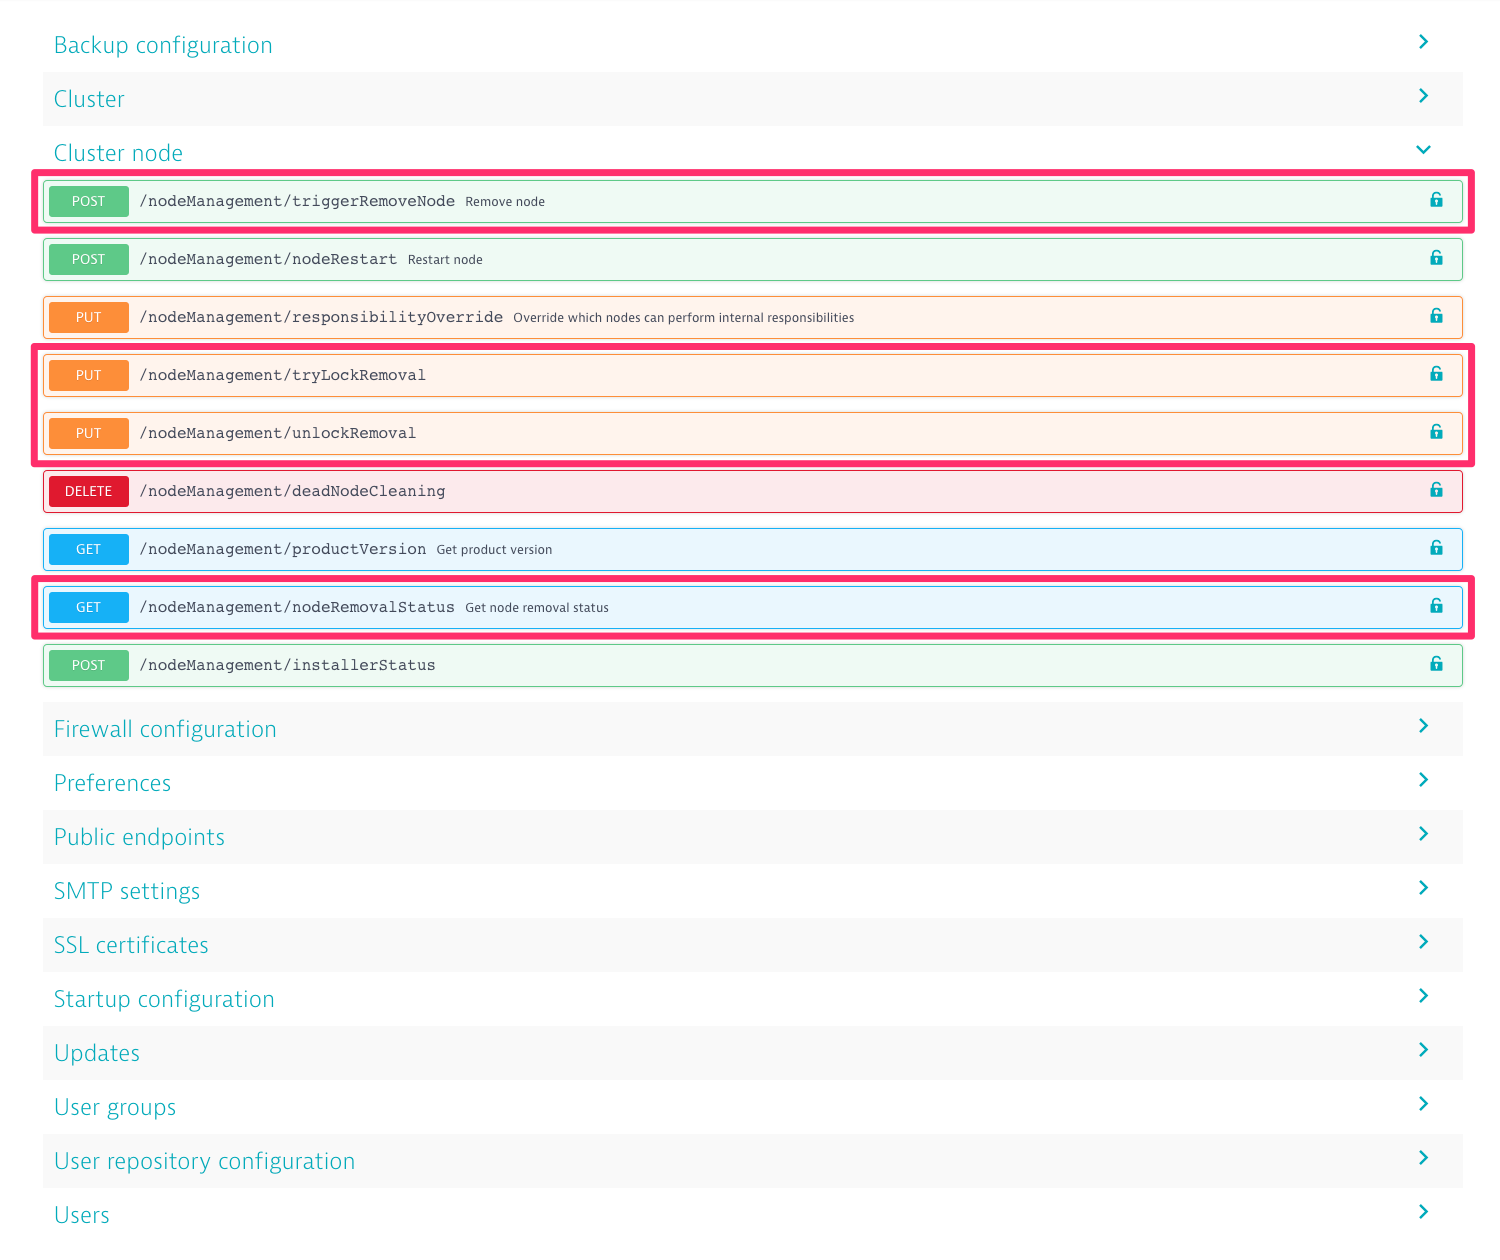Click POST badge for nodeRestart
The height and width of the screenshot is (1260, 1500).
pyautogui.click(x=89, y=259)
